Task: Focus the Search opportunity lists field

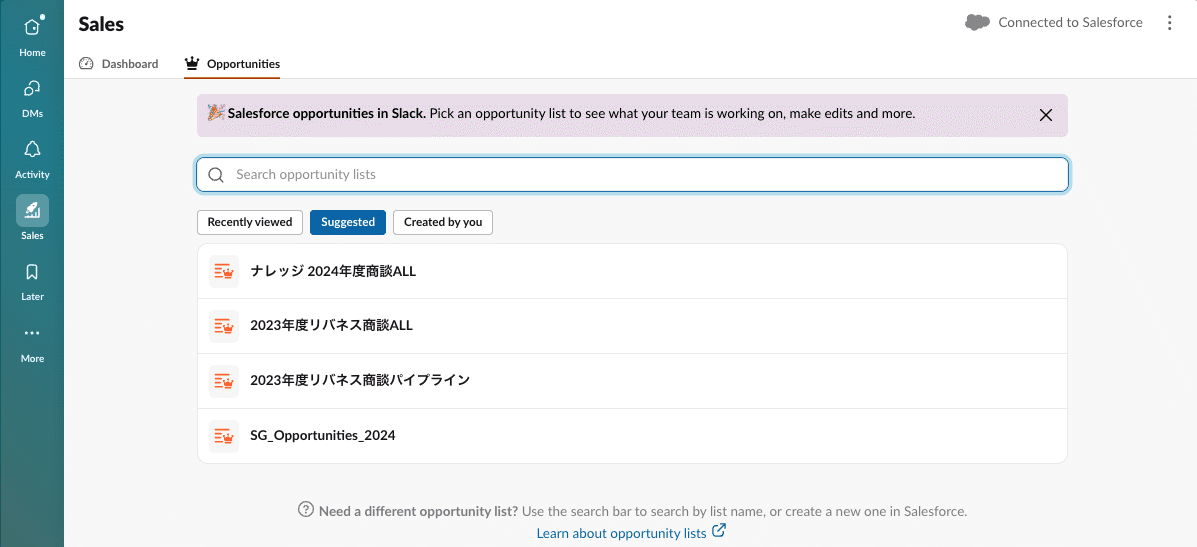Action: click(632, 175)
